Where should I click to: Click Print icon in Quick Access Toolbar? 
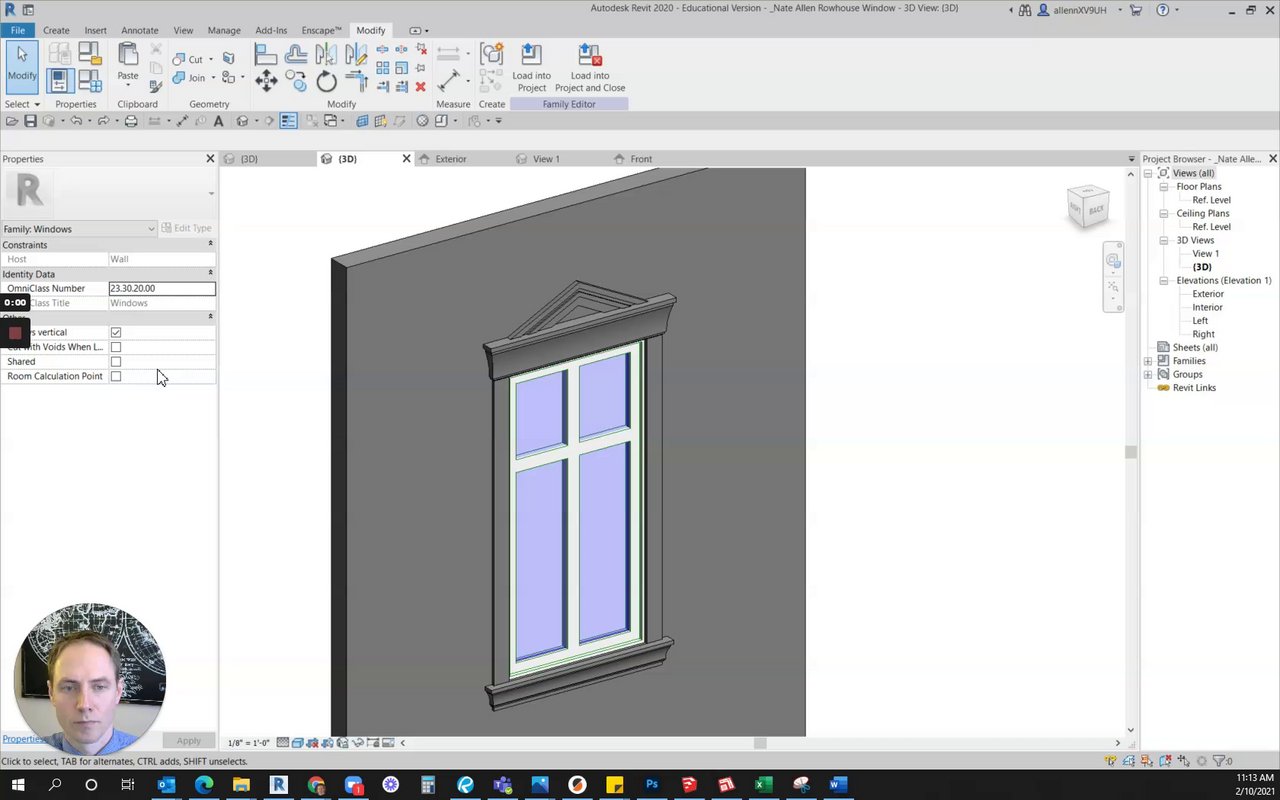(x=131, y=121)
